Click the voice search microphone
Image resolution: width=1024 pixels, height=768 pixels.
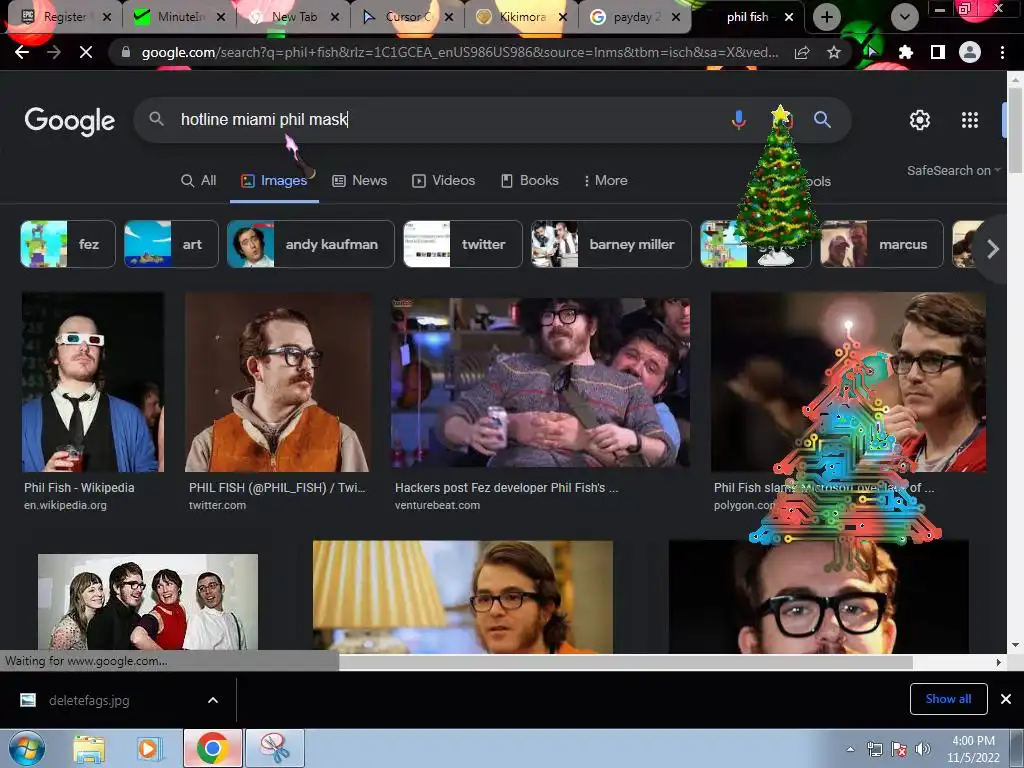[x=739, y=120]
